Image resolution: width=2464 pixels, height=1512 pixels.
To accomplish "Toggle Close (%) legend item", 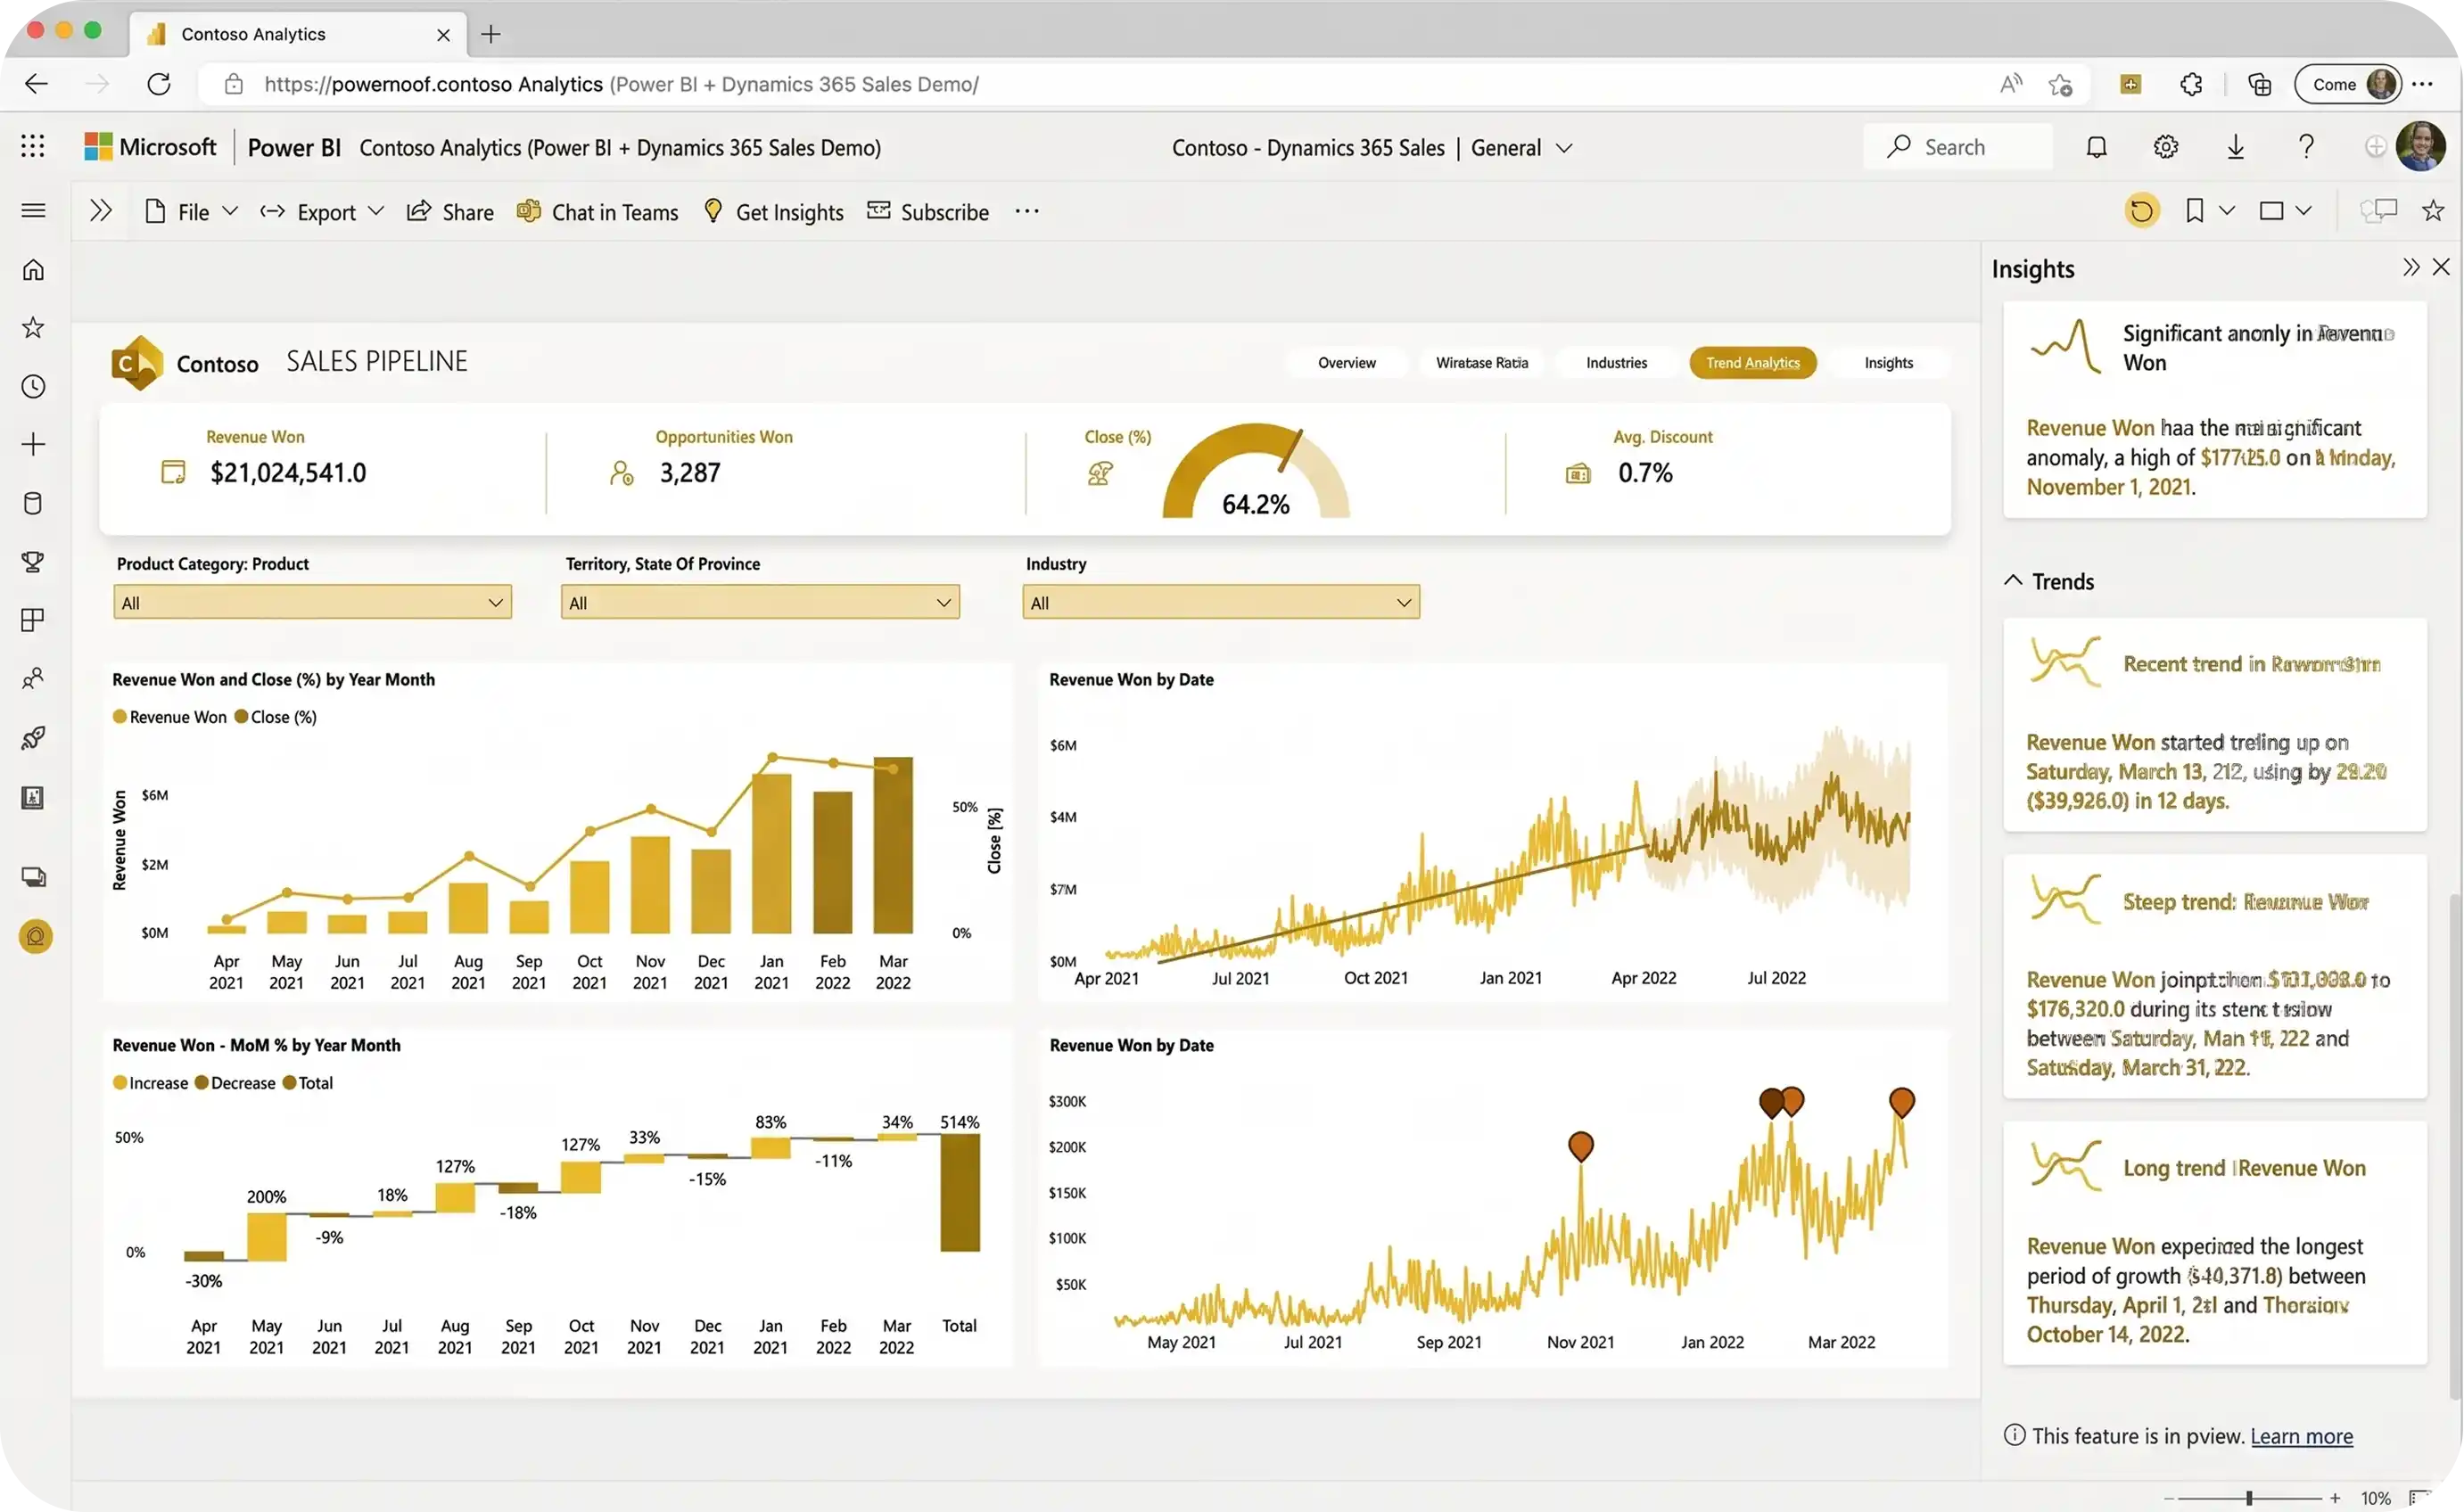I will pos(276,717).
